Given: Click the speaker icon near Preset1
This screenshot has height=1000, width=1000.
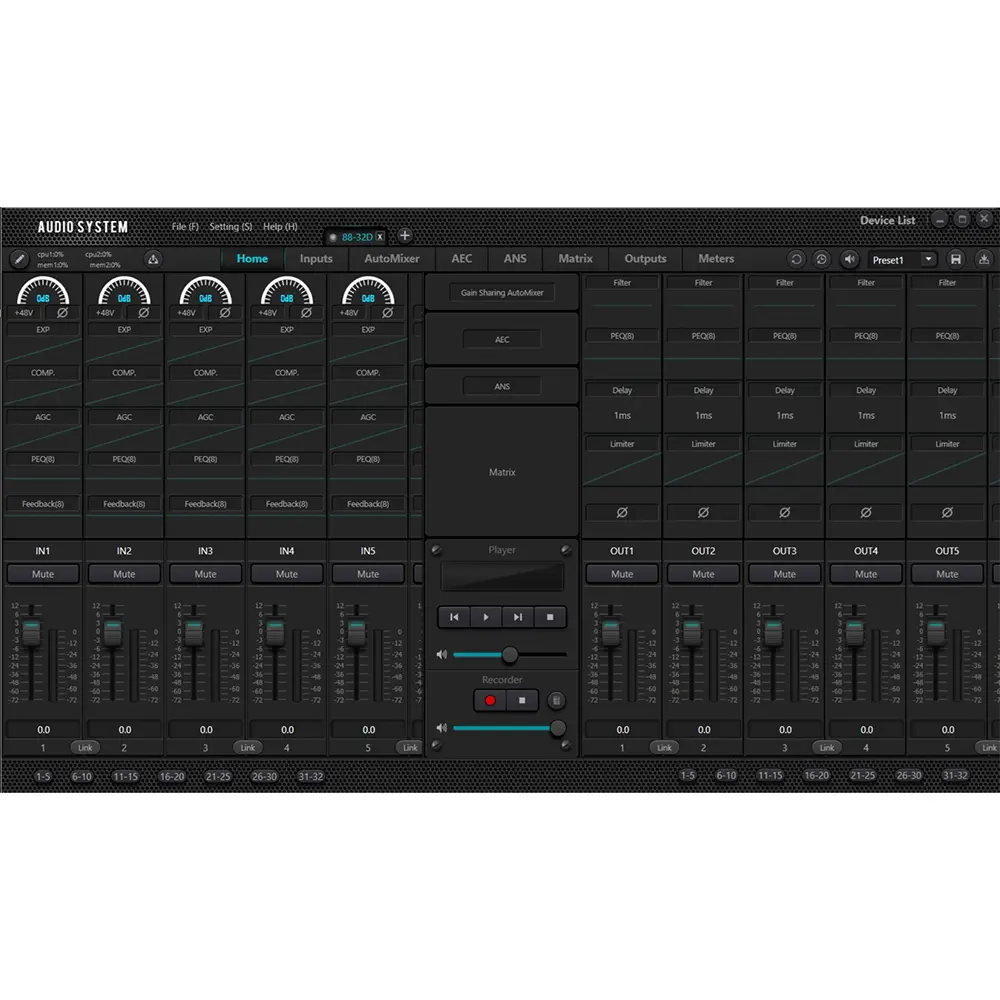Looking at the screenshot, I should pyautogui.click(x=849, y=259).
